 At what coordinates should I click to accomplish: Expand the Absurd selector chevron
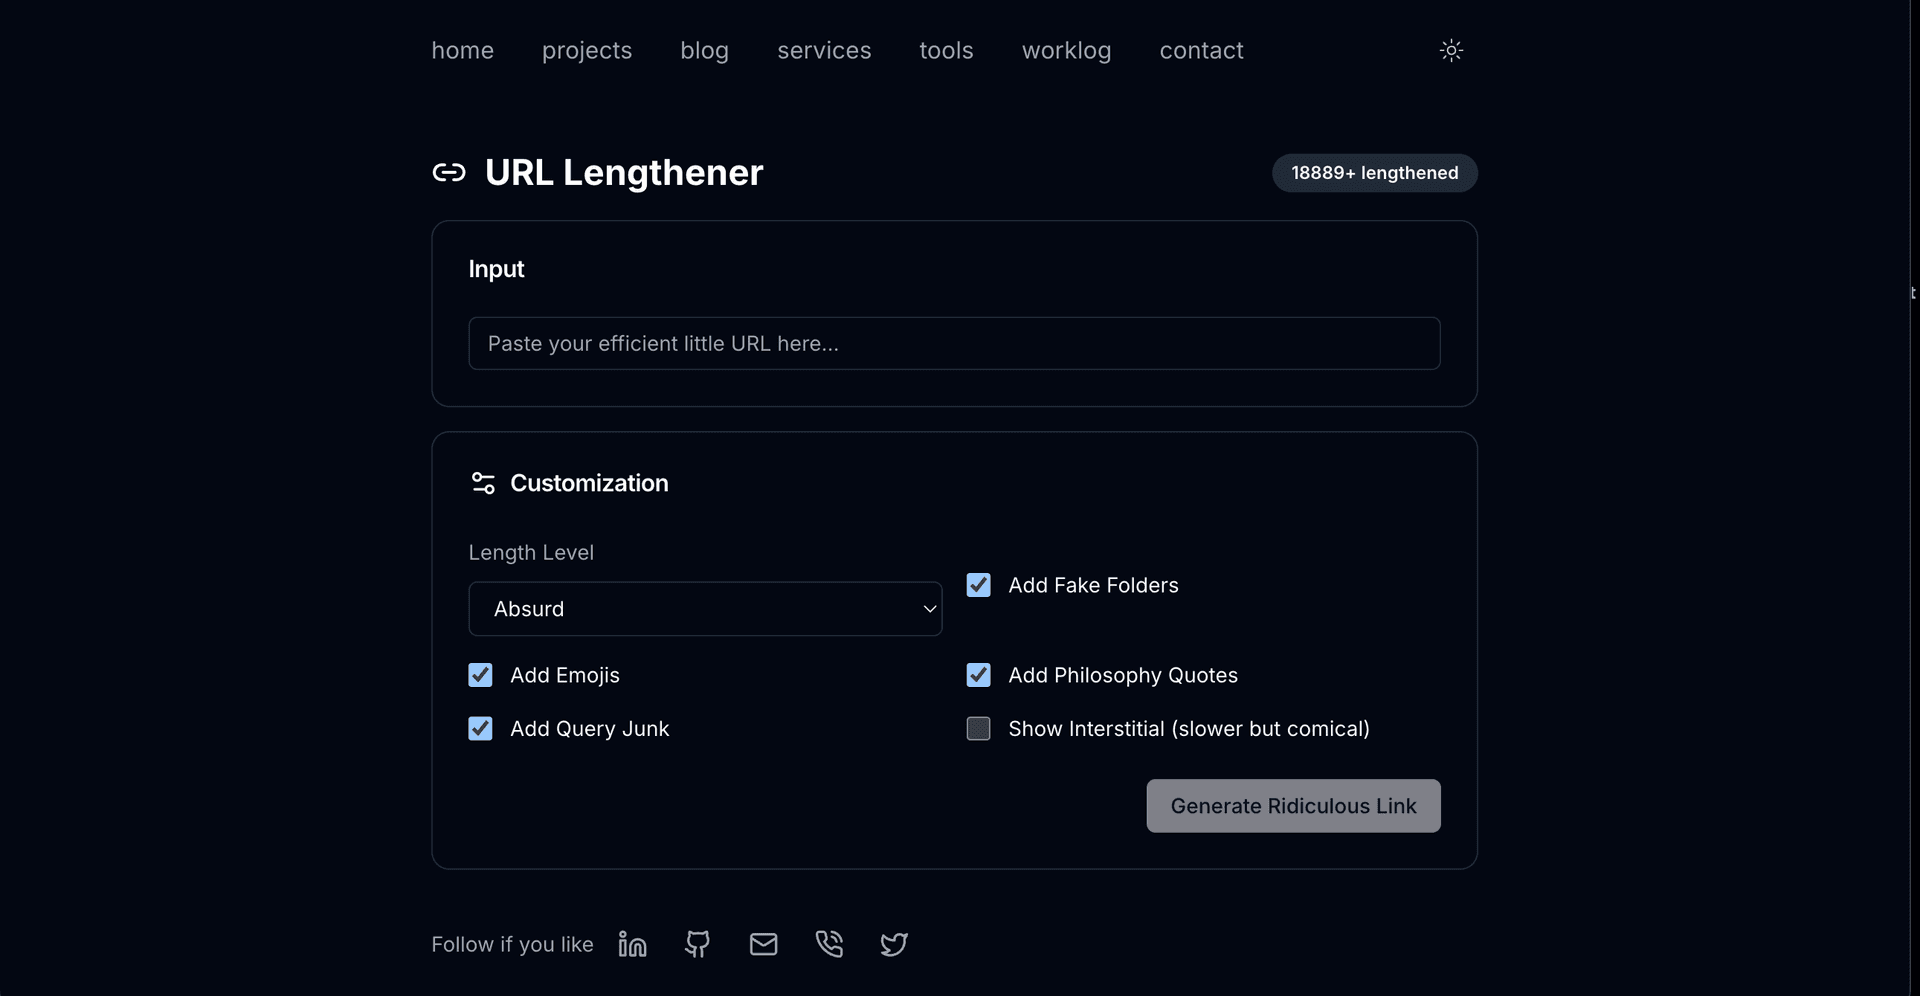[929, 608]
